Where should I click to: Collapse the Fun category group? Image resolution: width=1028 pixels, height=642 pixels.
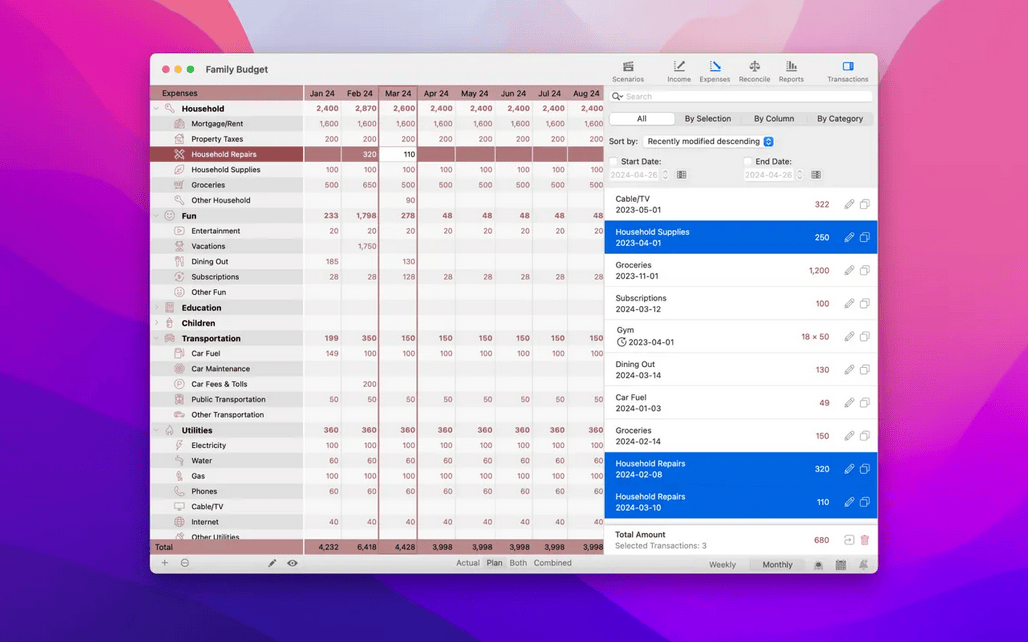tap(157, 216)
